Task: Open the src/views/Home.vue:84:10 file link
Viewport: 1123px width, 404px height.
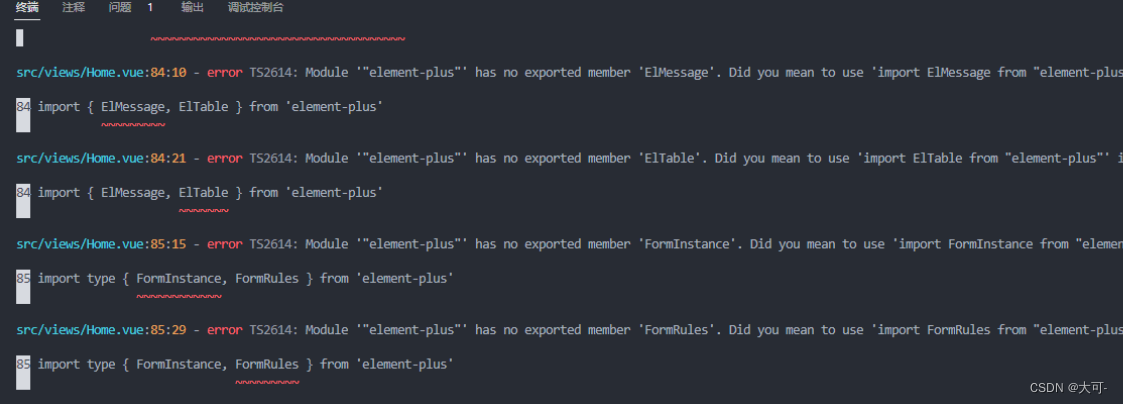Action: tap(101, 72)
